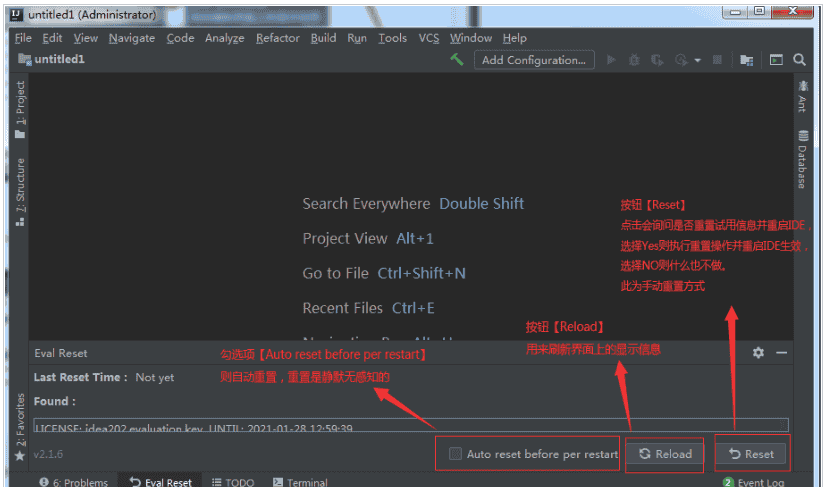Click the run anything console icon
The width and height of the screenshot is (834, 487).
pos(775,60)
